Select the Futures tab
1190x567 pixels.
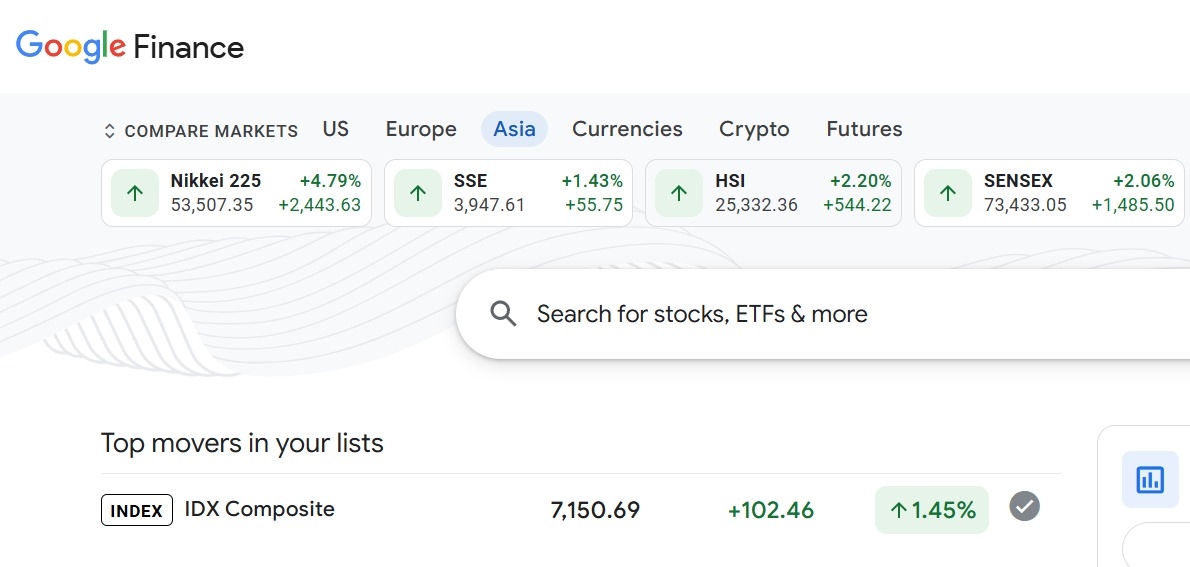[864, 129]
